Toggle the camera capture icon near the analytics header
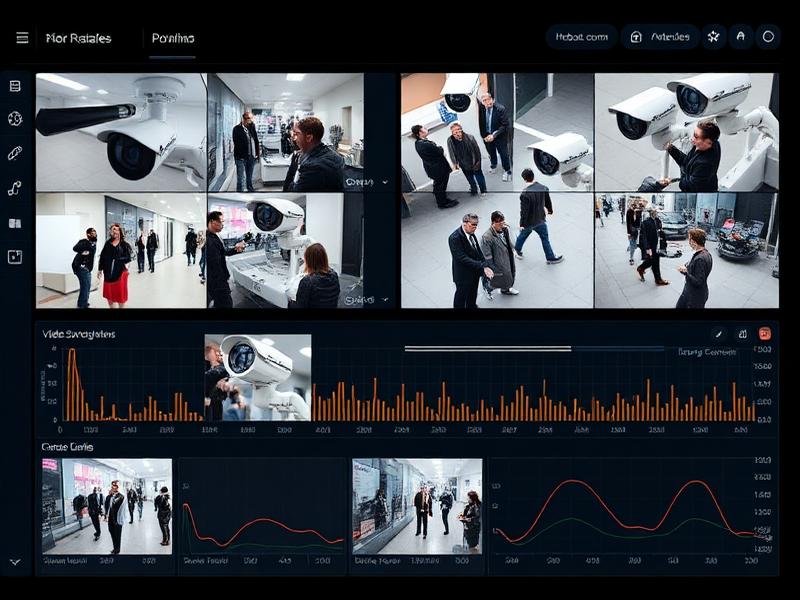Screen dimensions: 800x600 [x=742, y=334]
